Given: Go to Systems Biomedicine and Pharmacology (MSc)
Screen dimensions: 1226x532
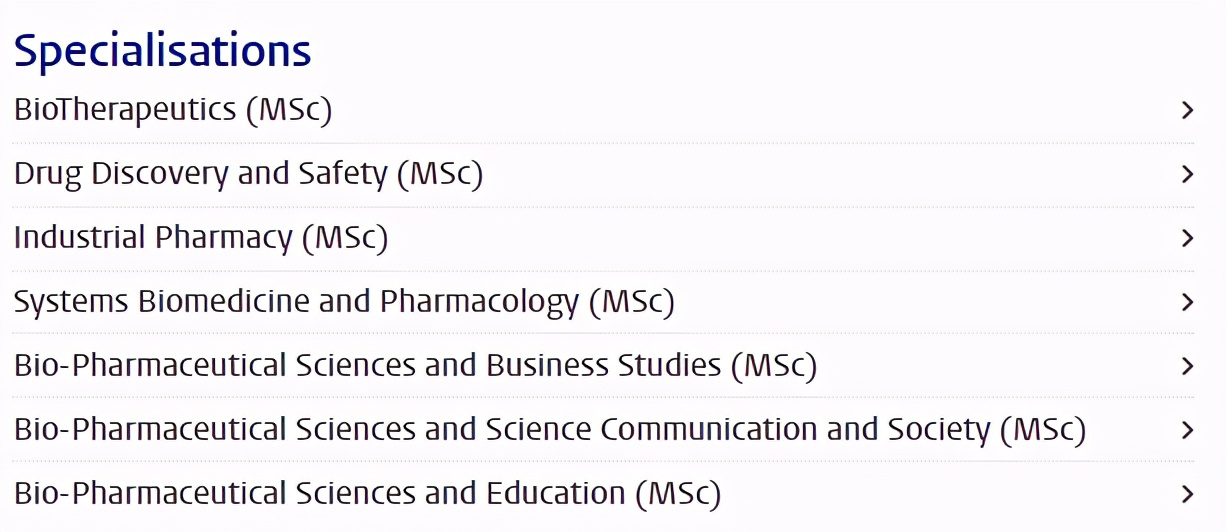Looking at the screenshot, I should pyautogui.click(x=344, y=302).
